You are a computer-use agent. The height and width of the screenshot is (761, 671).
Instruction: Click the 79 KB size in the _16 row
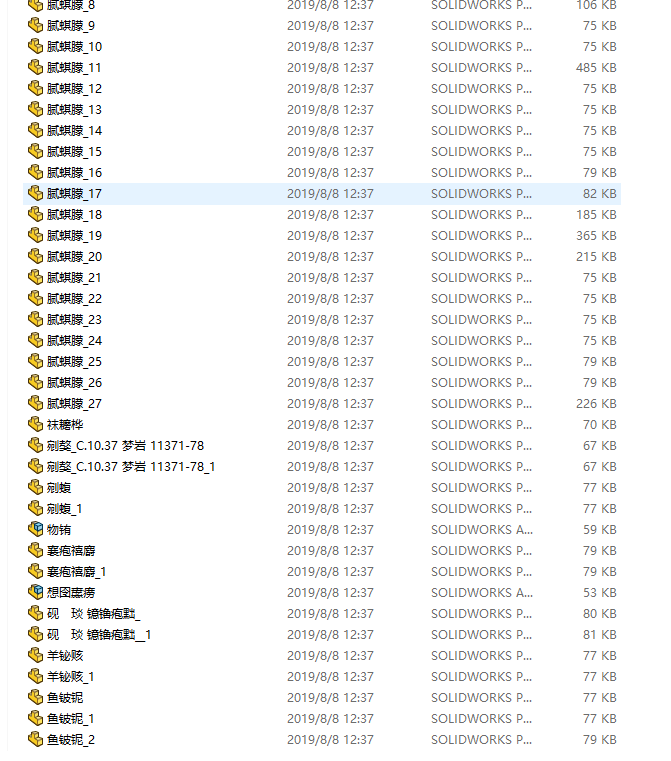(x=600, y=172)
